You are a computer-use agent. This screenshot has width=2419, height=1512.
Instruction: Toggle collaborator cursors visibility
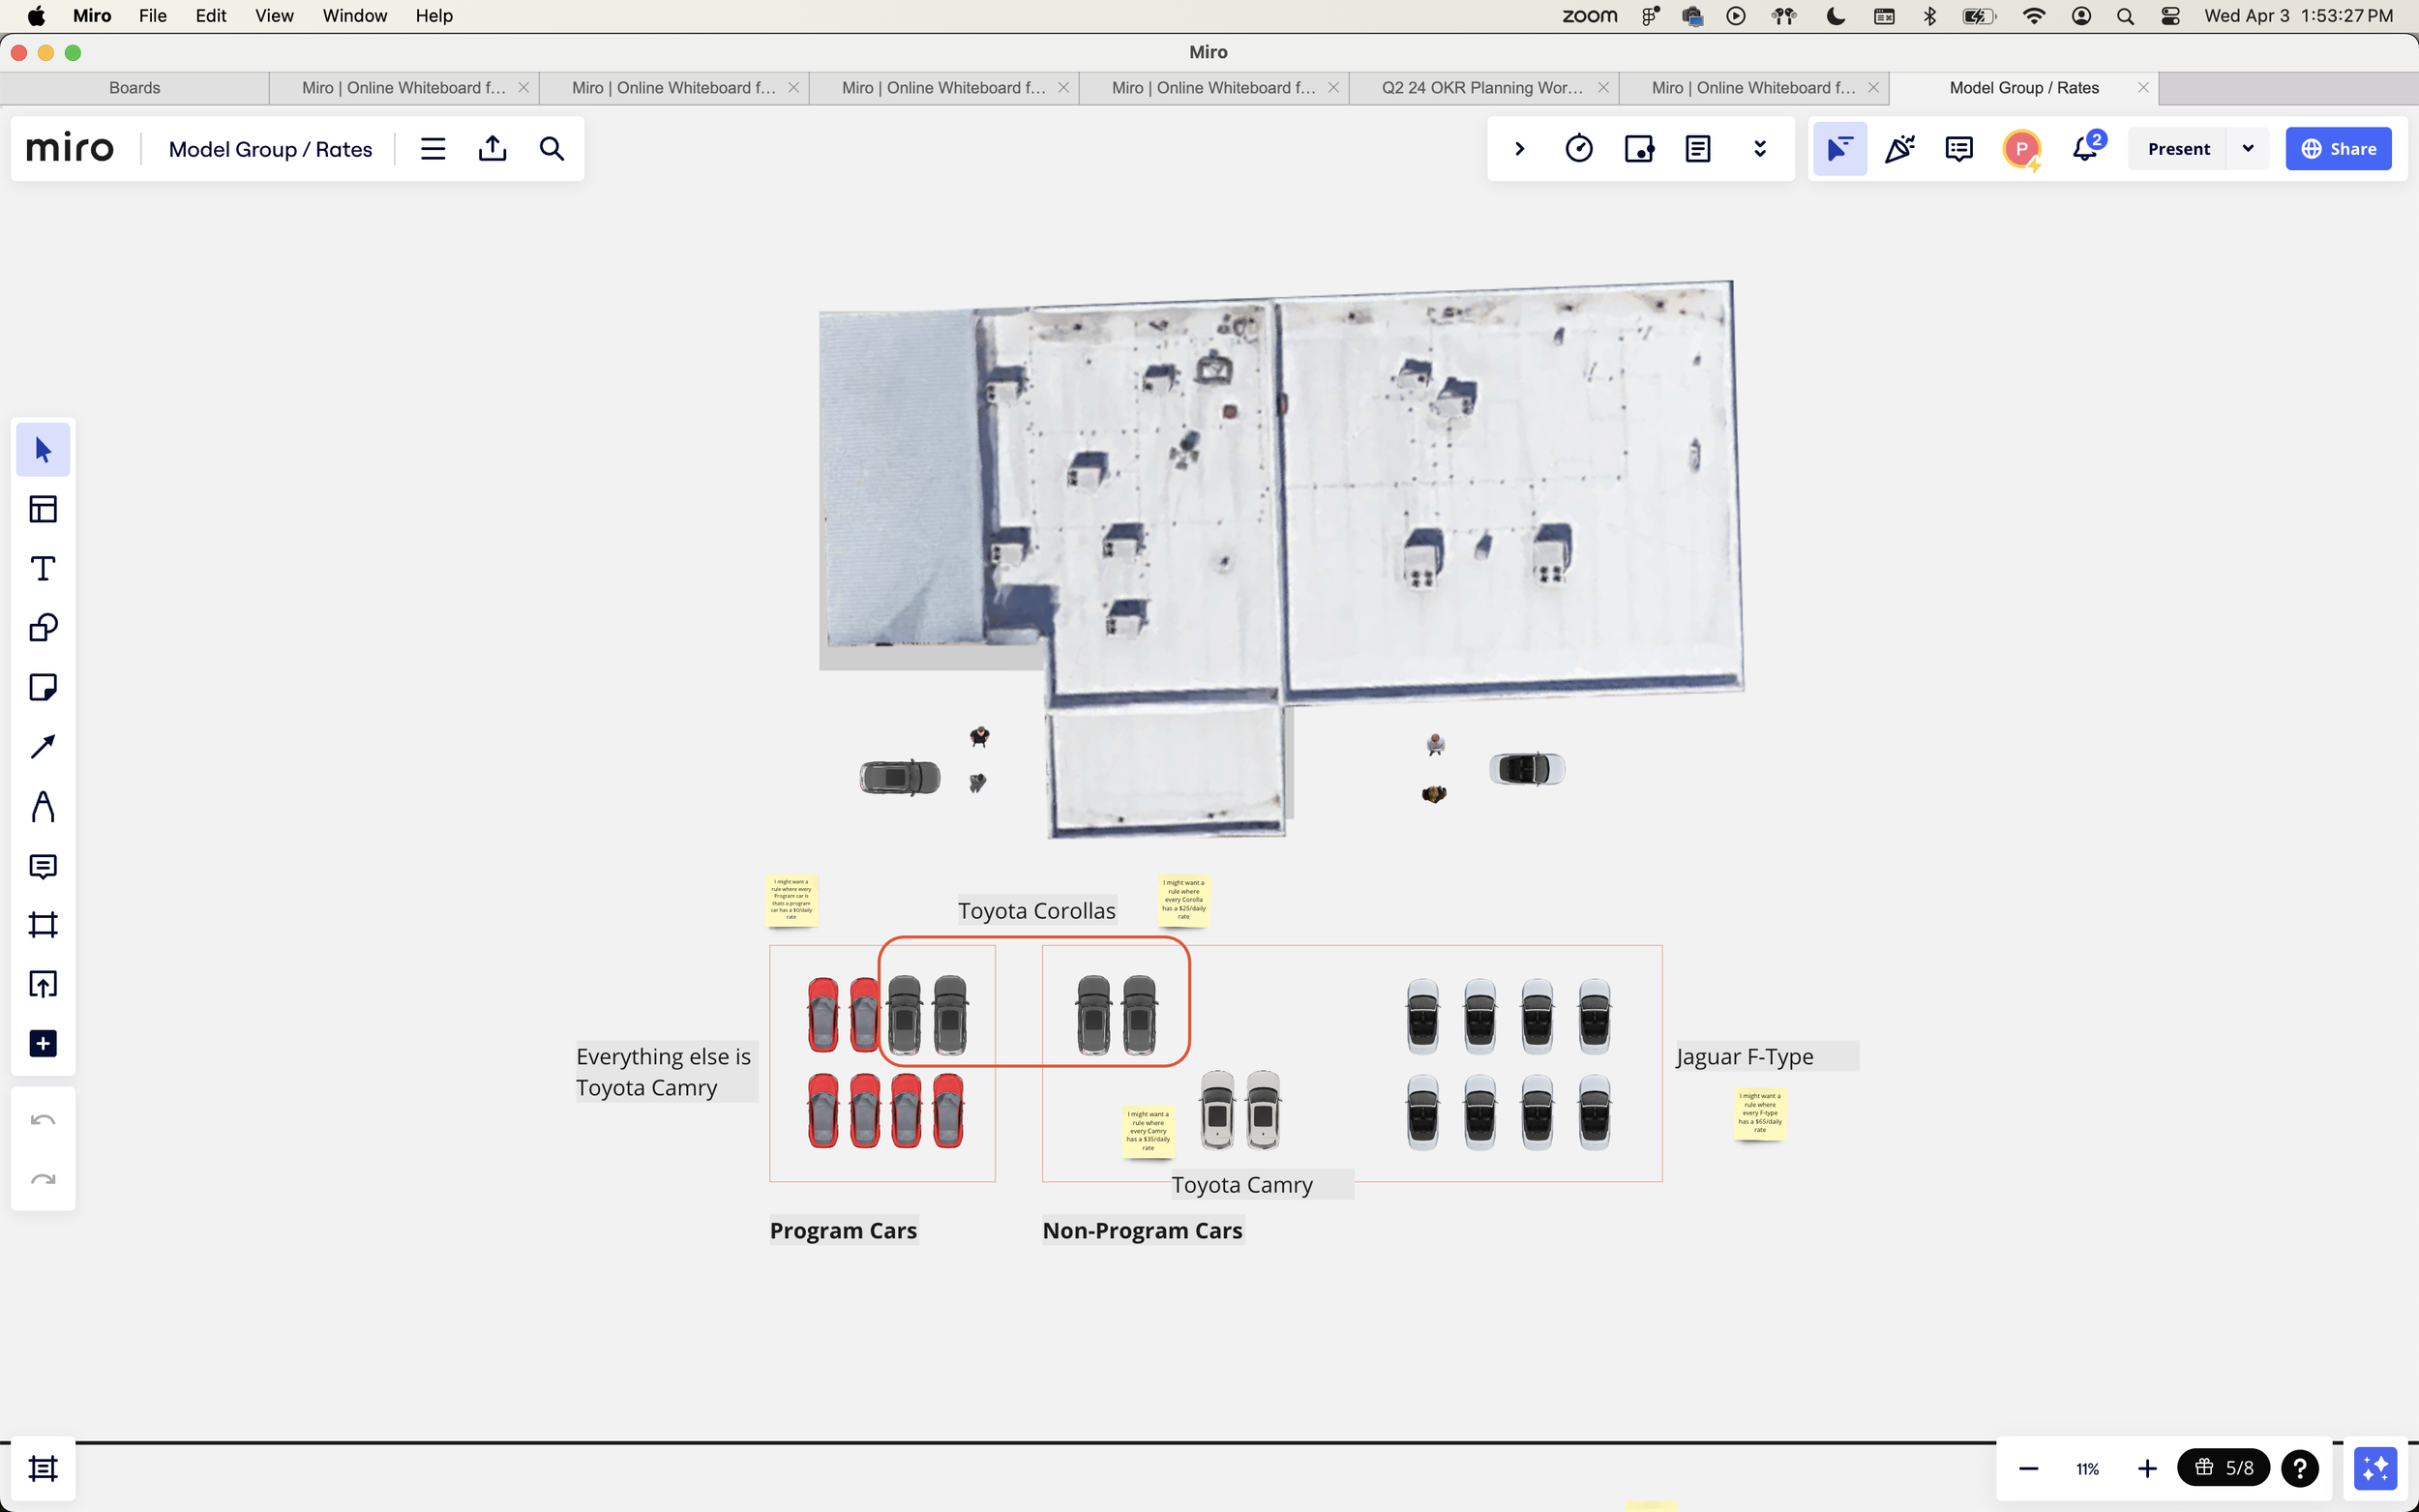1840,149
